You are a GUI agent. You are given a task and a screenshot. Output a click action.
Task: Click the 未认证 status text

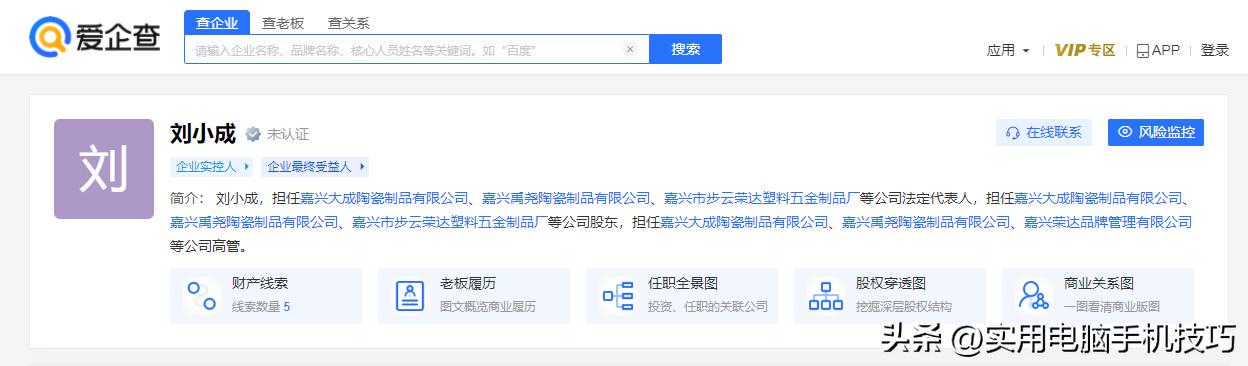(288, 134)
